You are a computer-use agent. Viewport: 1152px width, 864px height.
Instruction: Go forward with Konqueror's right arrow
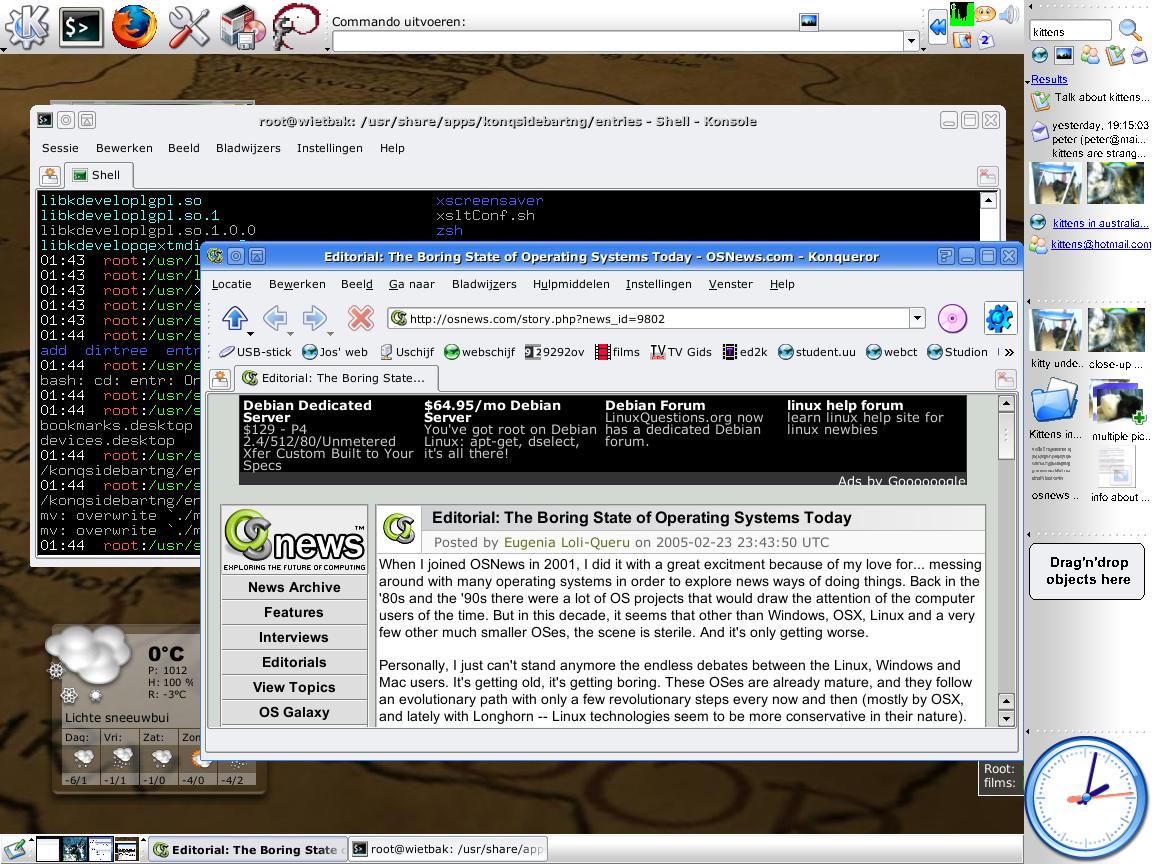(314, 317)
